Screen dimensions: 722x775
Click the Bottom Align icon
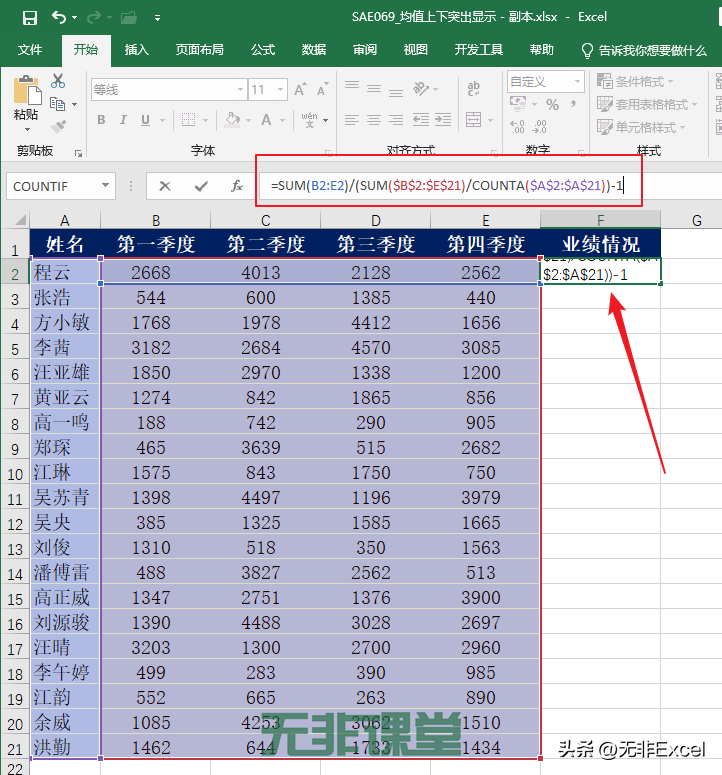click(396, 91)
